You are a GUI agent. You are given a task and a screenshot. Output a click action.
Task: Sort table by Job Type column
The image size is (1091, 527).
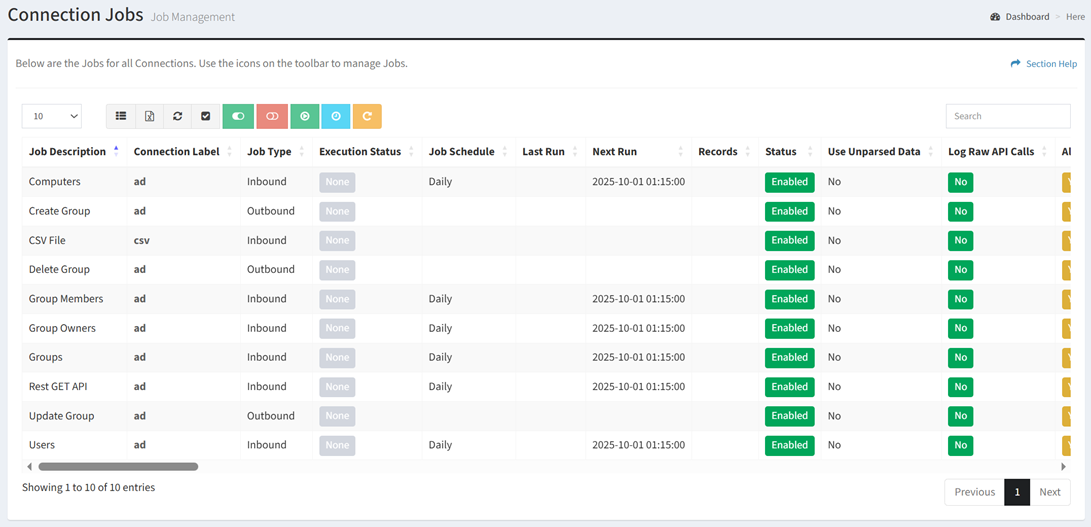click(269, 152)
